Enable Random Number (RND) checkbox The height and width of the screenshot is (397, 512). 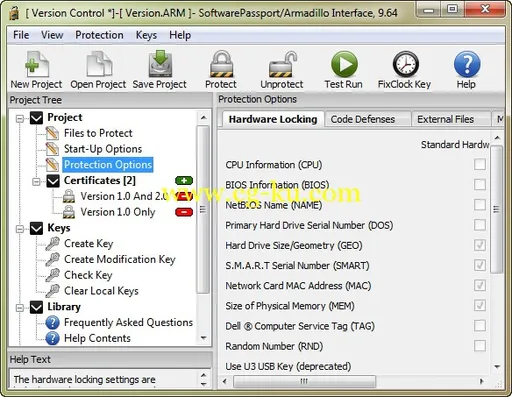pos(480,346)
